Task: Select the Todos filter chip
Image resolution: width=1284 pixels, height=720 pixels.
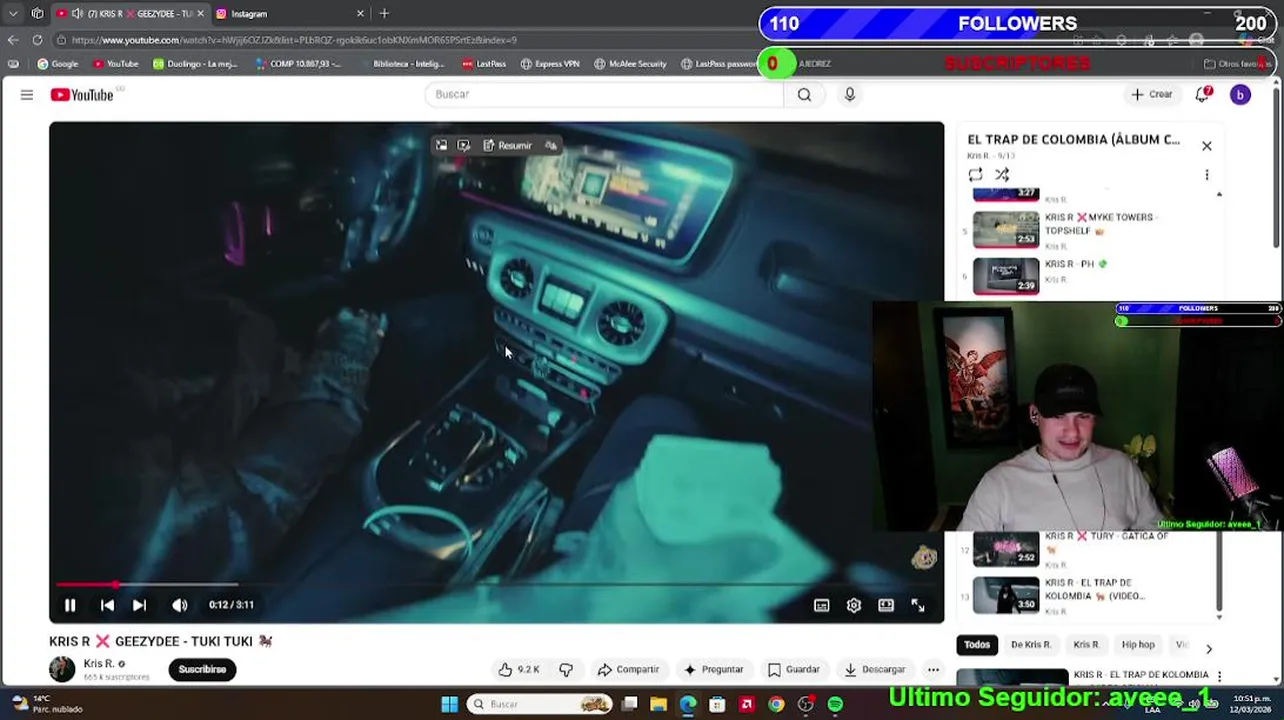Action: 977,645
